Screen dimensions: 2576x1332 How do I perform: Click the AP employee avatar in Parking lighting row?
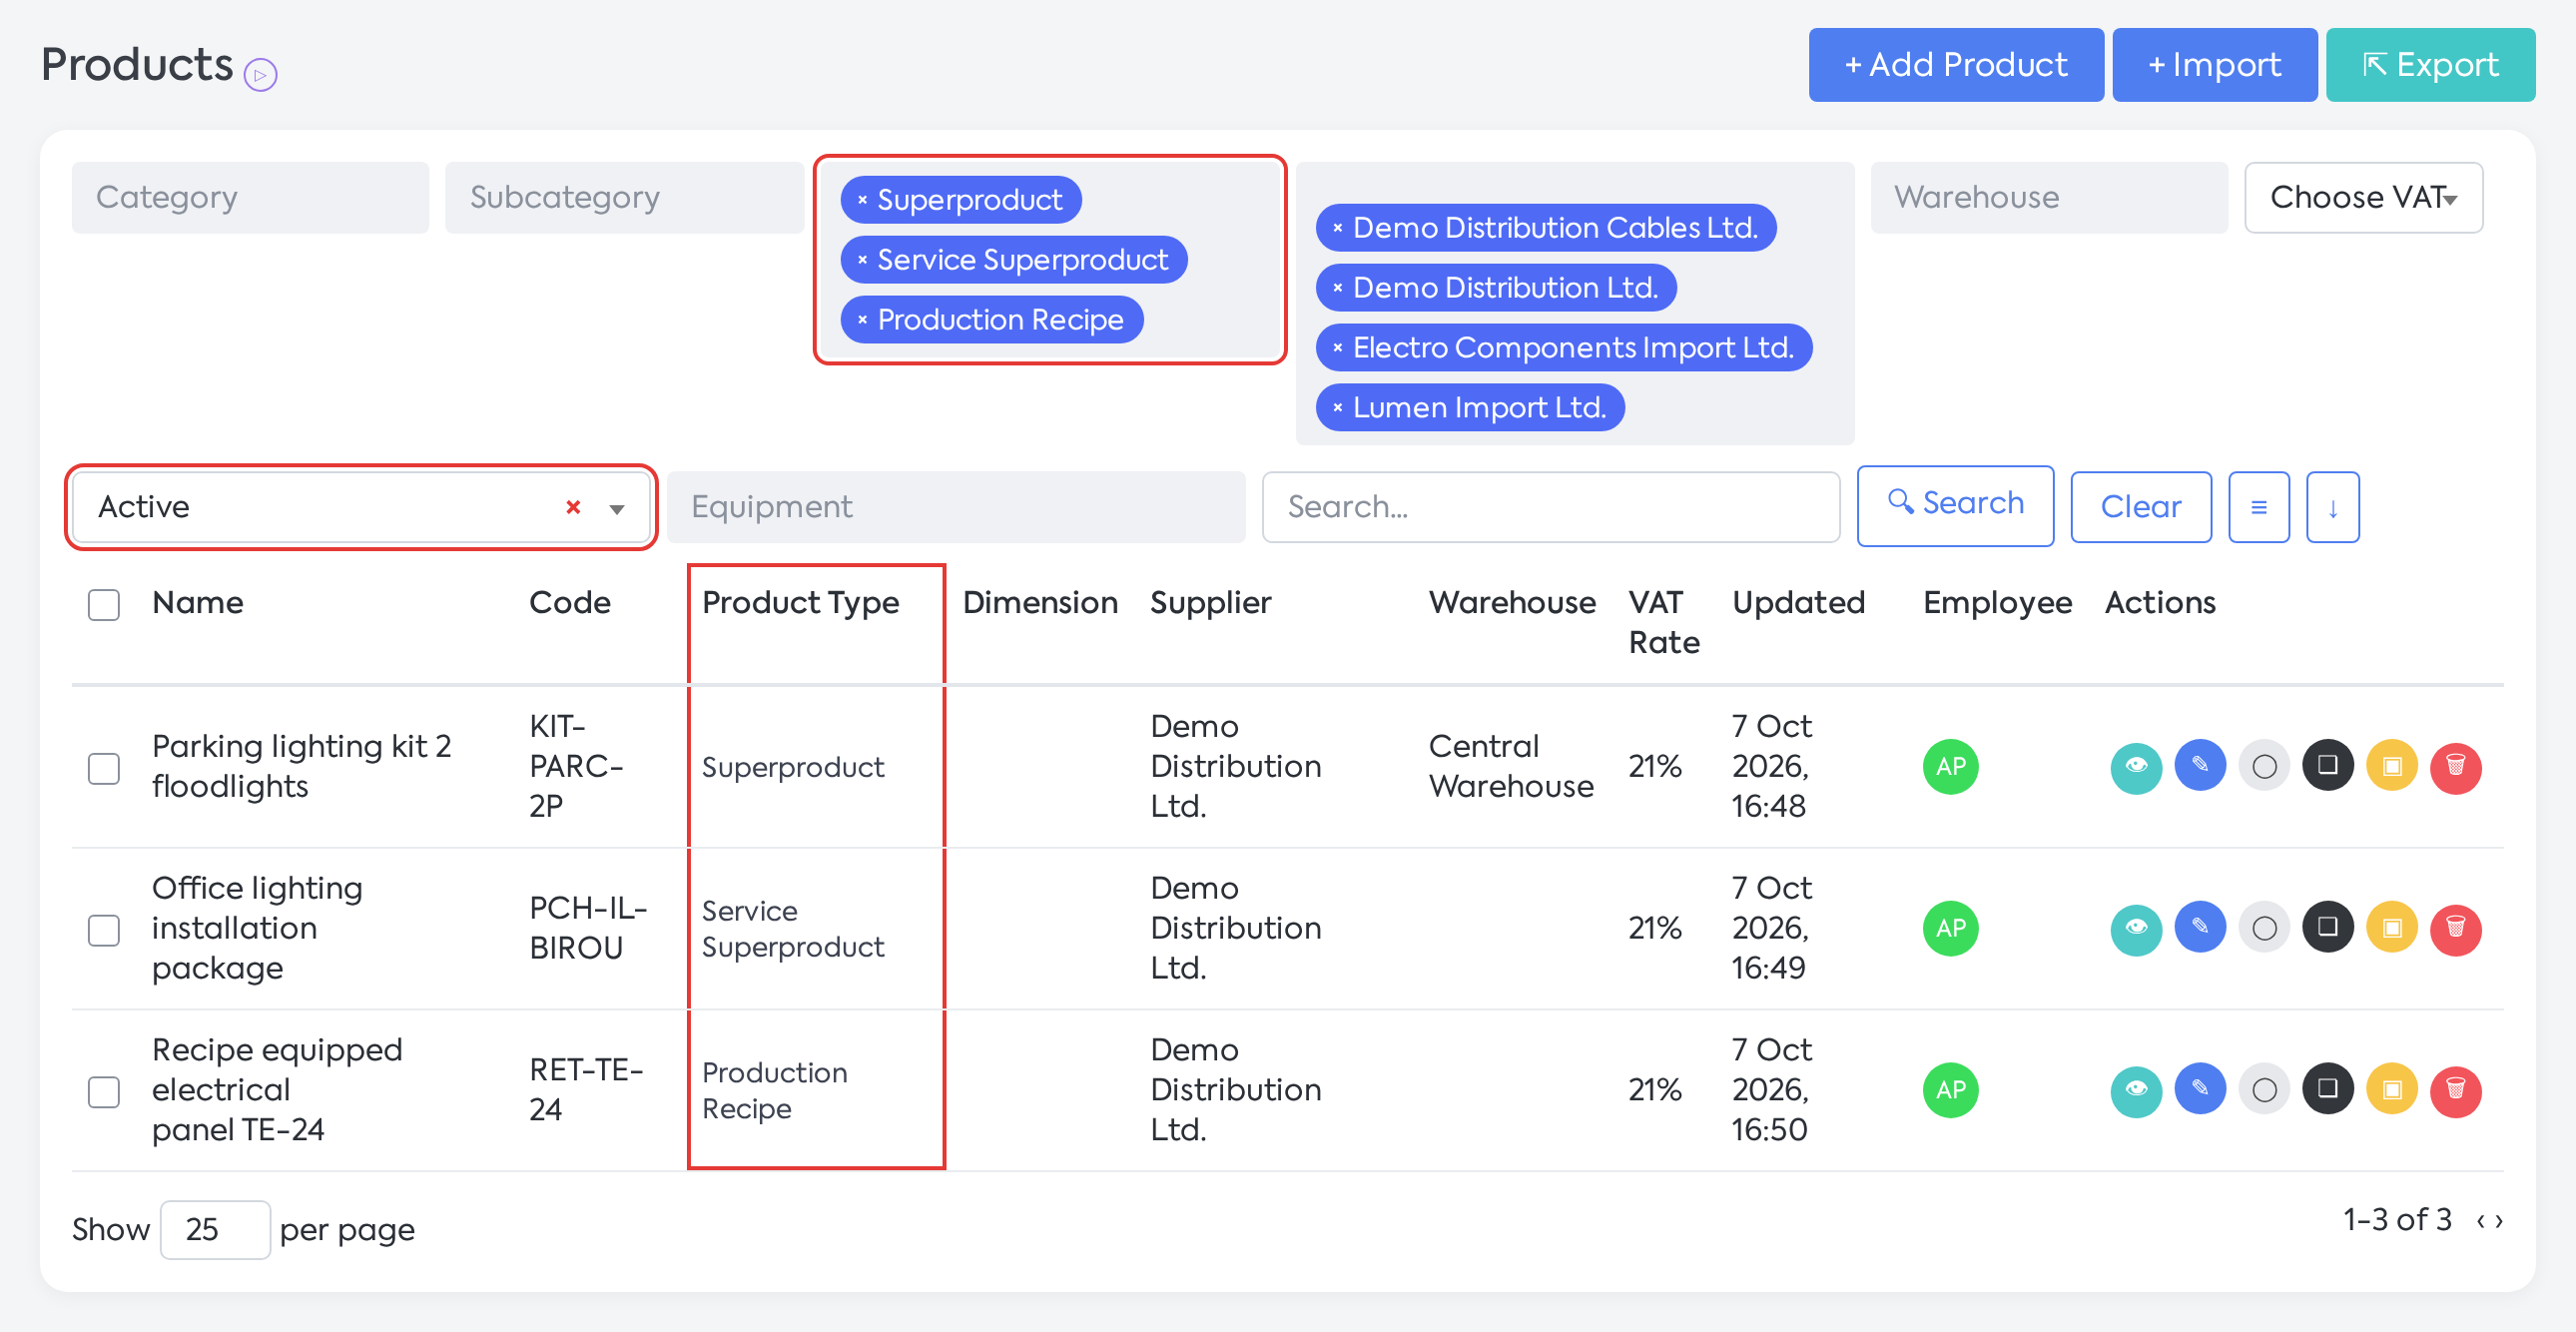tap(1950, 767)
